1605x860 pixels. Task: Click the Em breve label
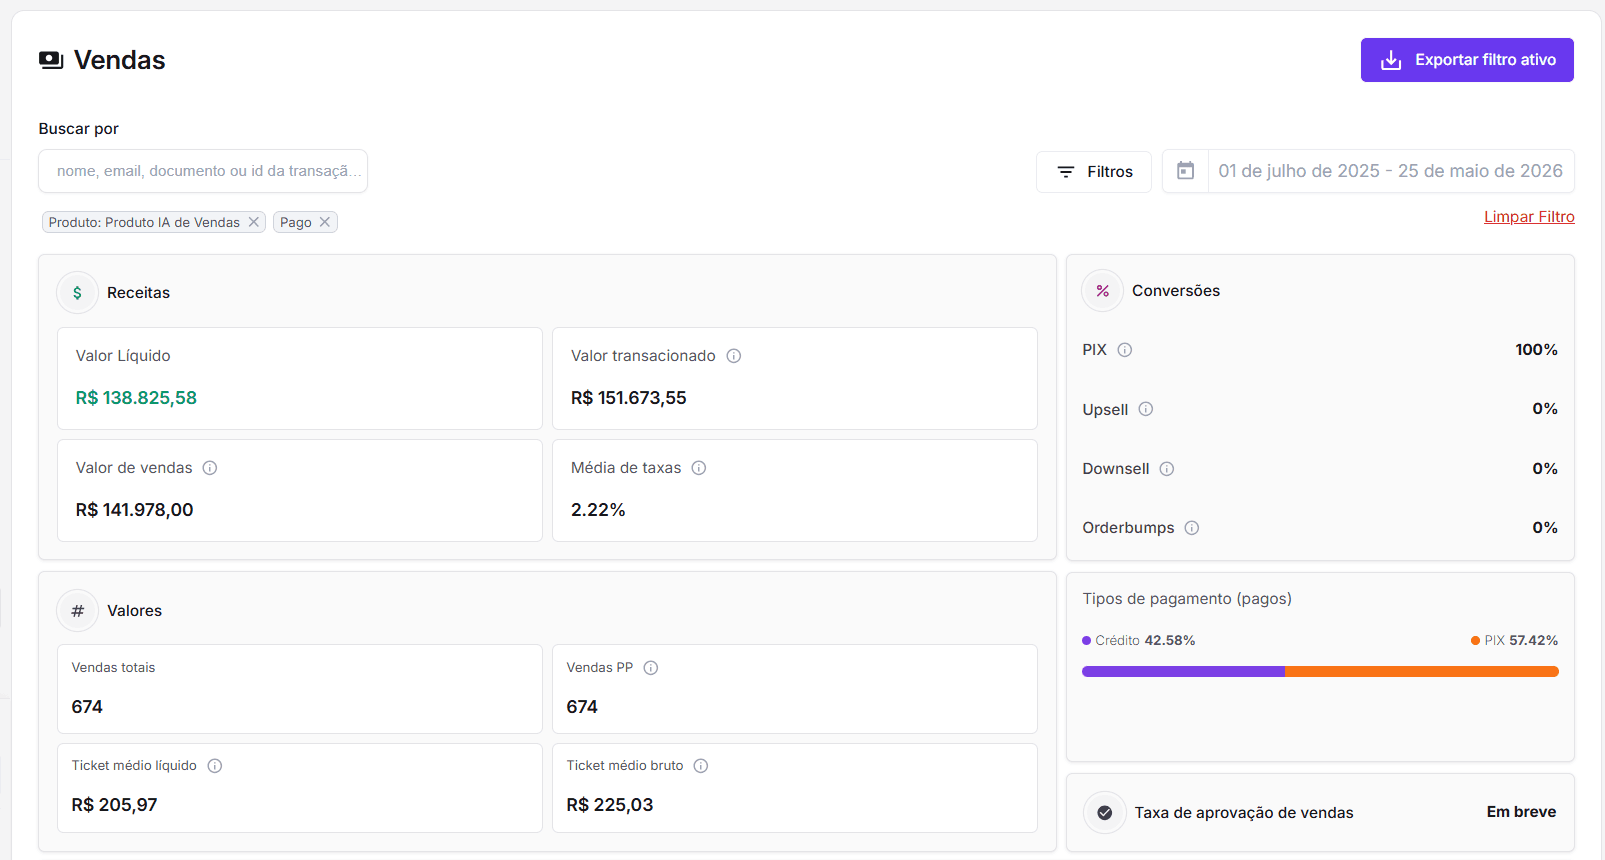pyautogui.click(x=1521, y=812)
